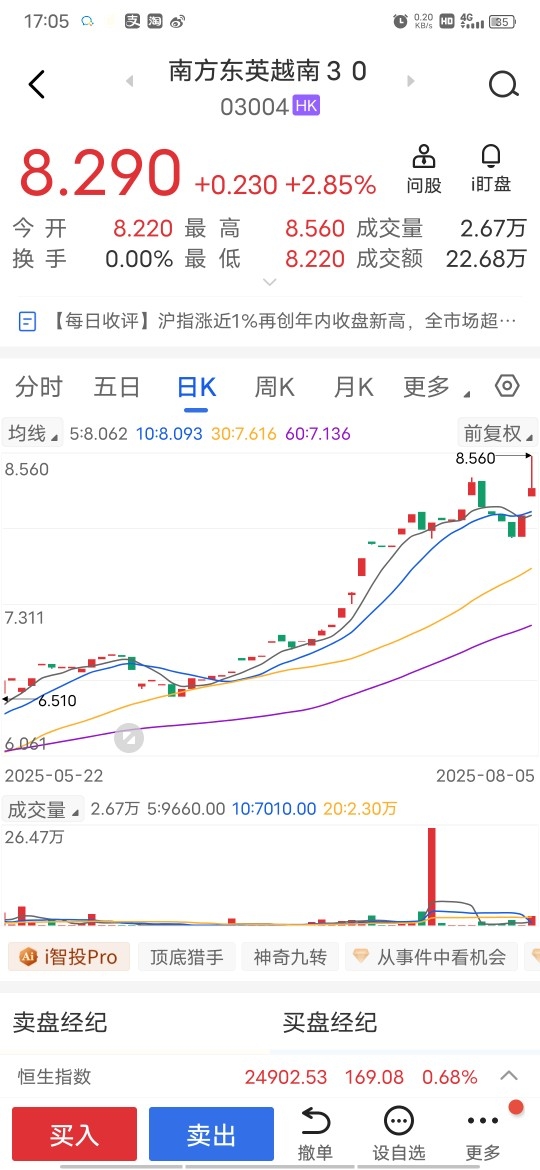Screen dimensions: 540x1170
Task: Tap the change percentage +2.85%
Action: (x=331, y=184)
